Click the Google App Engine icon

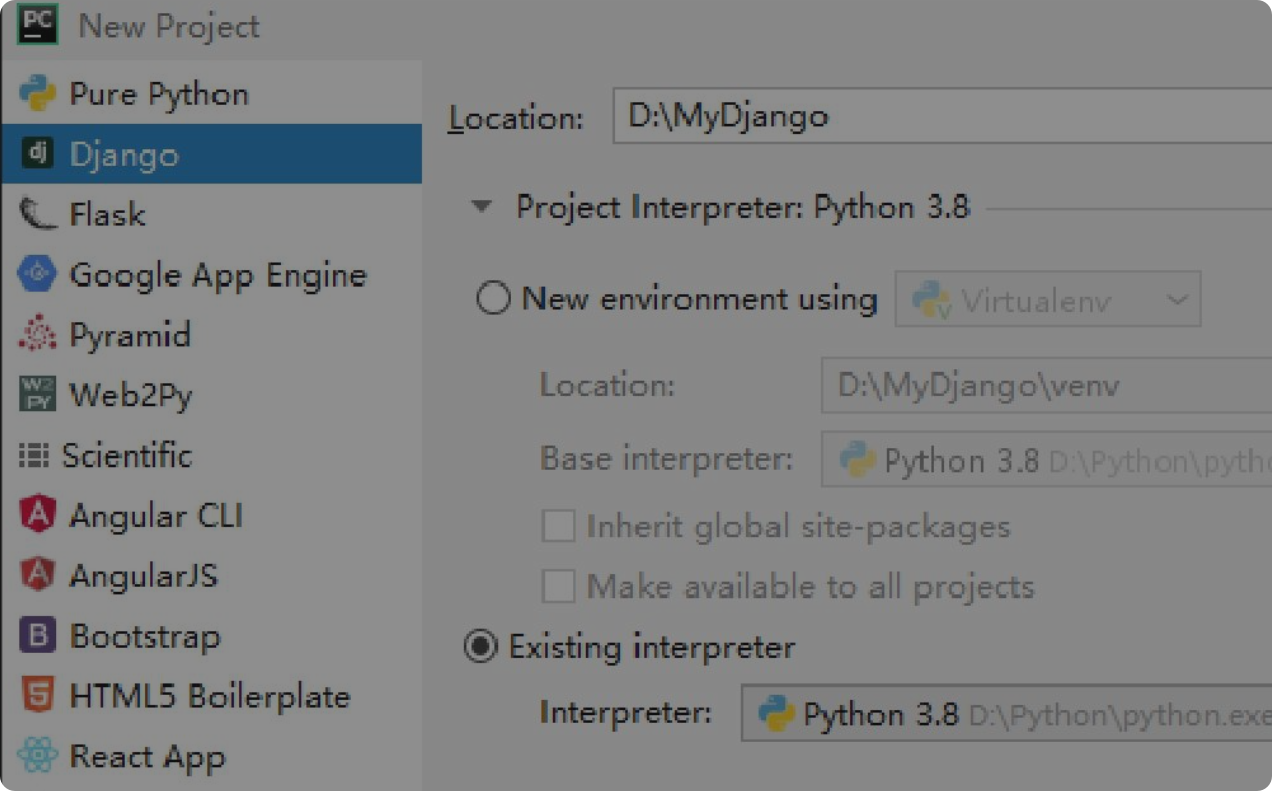(37, 274)
